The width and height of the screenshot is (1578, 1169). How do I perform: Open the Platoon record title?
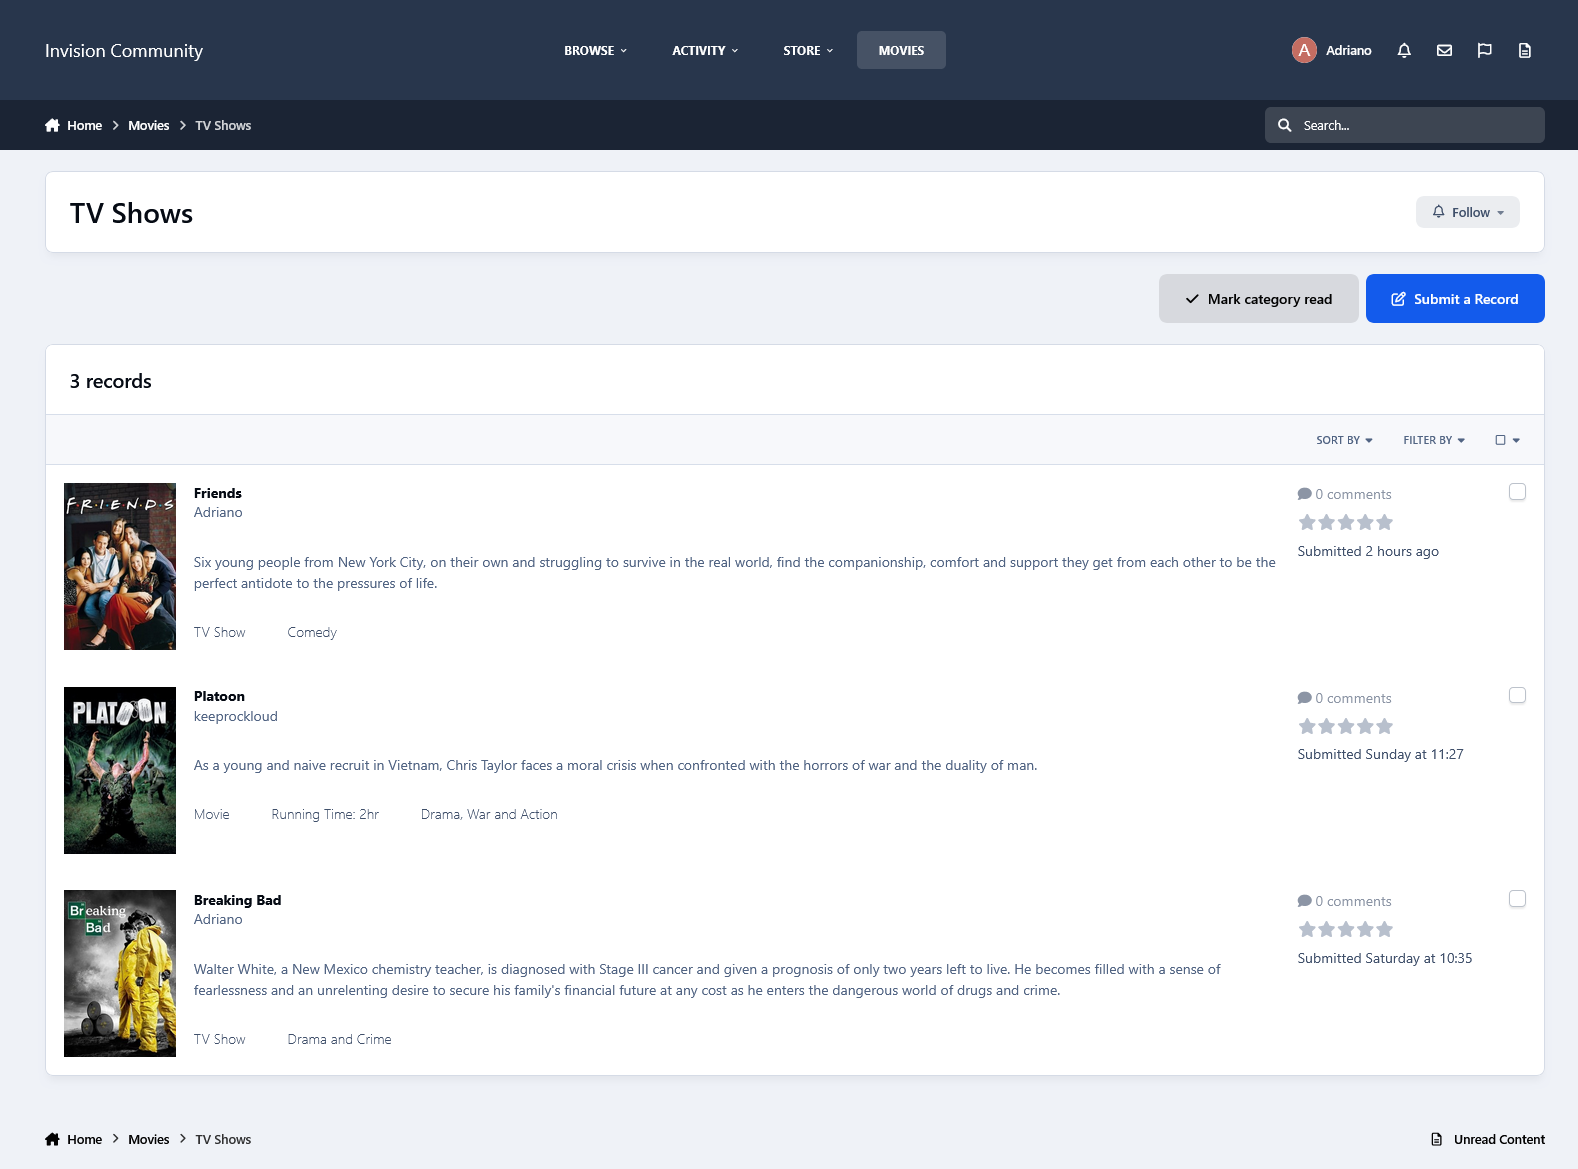point(219,696)
